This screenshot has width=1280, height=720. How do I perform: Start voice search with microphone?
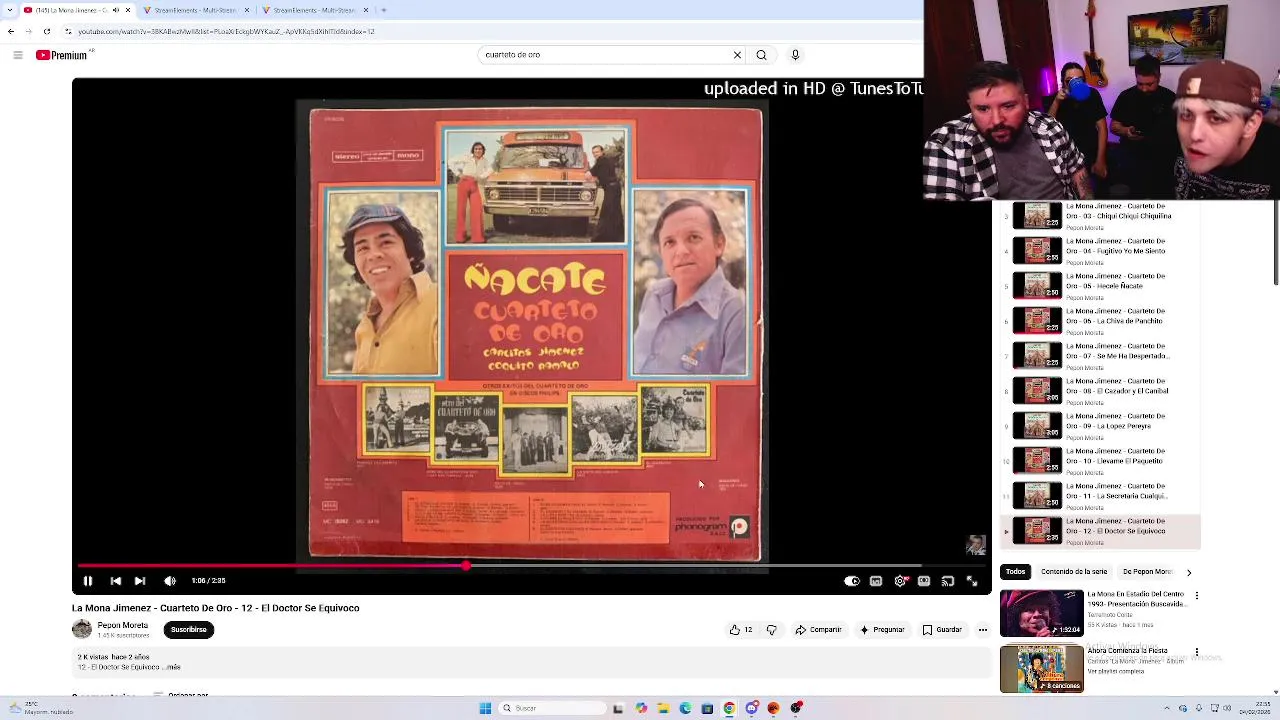(x=795, y=55)
